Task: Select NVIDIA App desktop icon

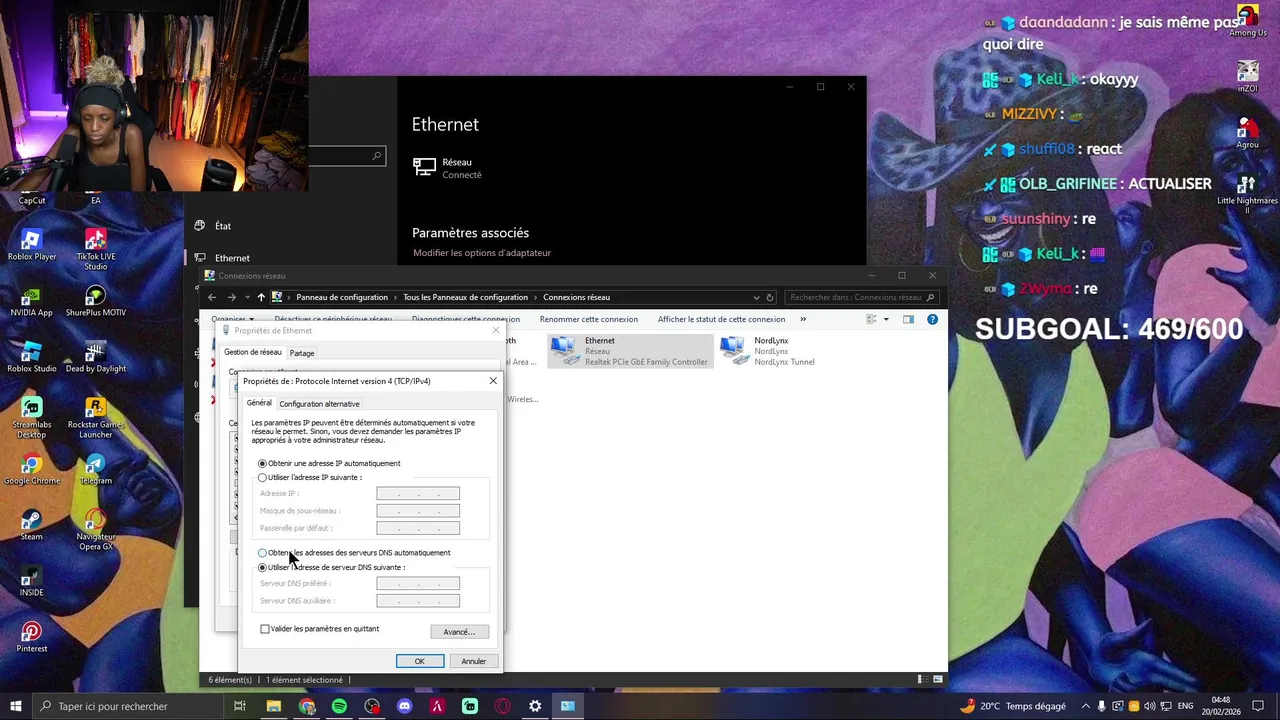Action: 31,301
